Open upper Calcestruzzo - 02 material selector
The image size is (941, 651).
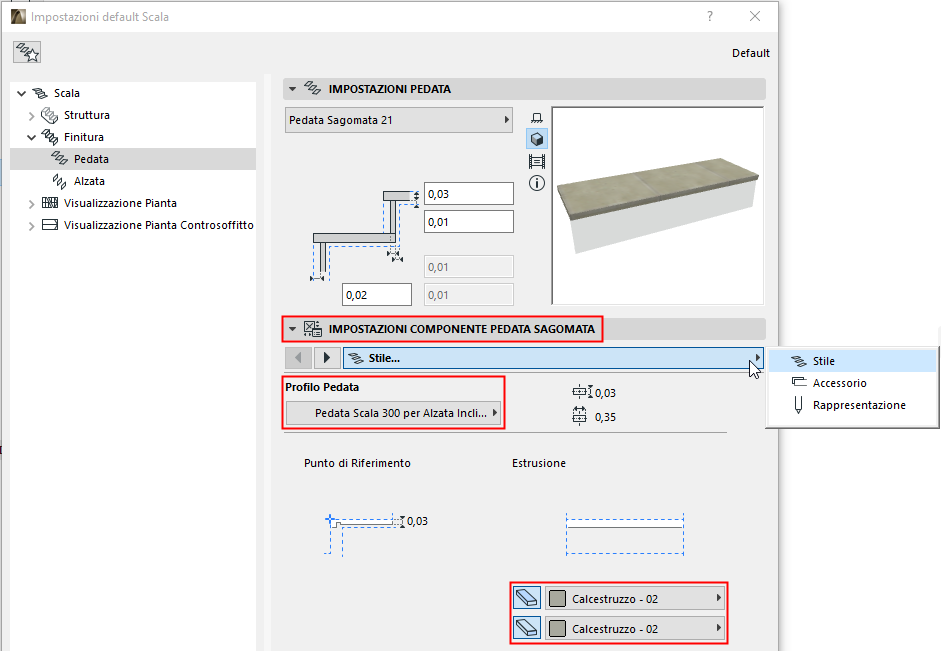(635, 599)
